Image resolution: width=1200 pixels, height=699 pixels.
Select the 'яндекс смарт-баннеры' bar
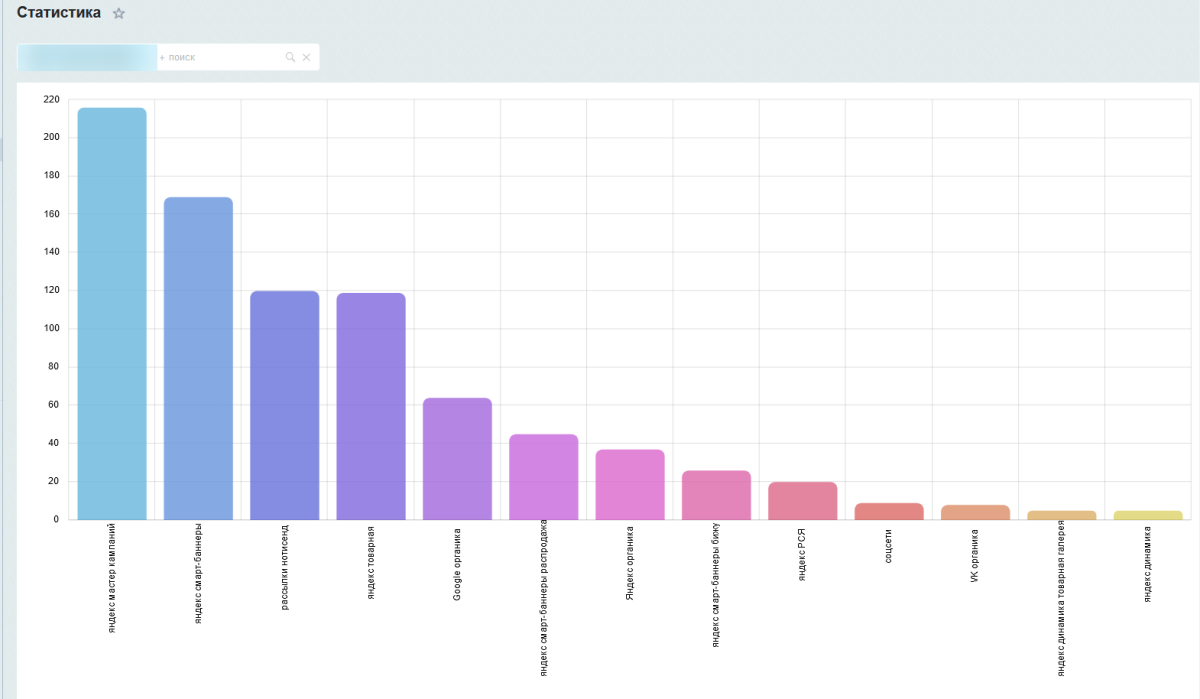point(198,358)
